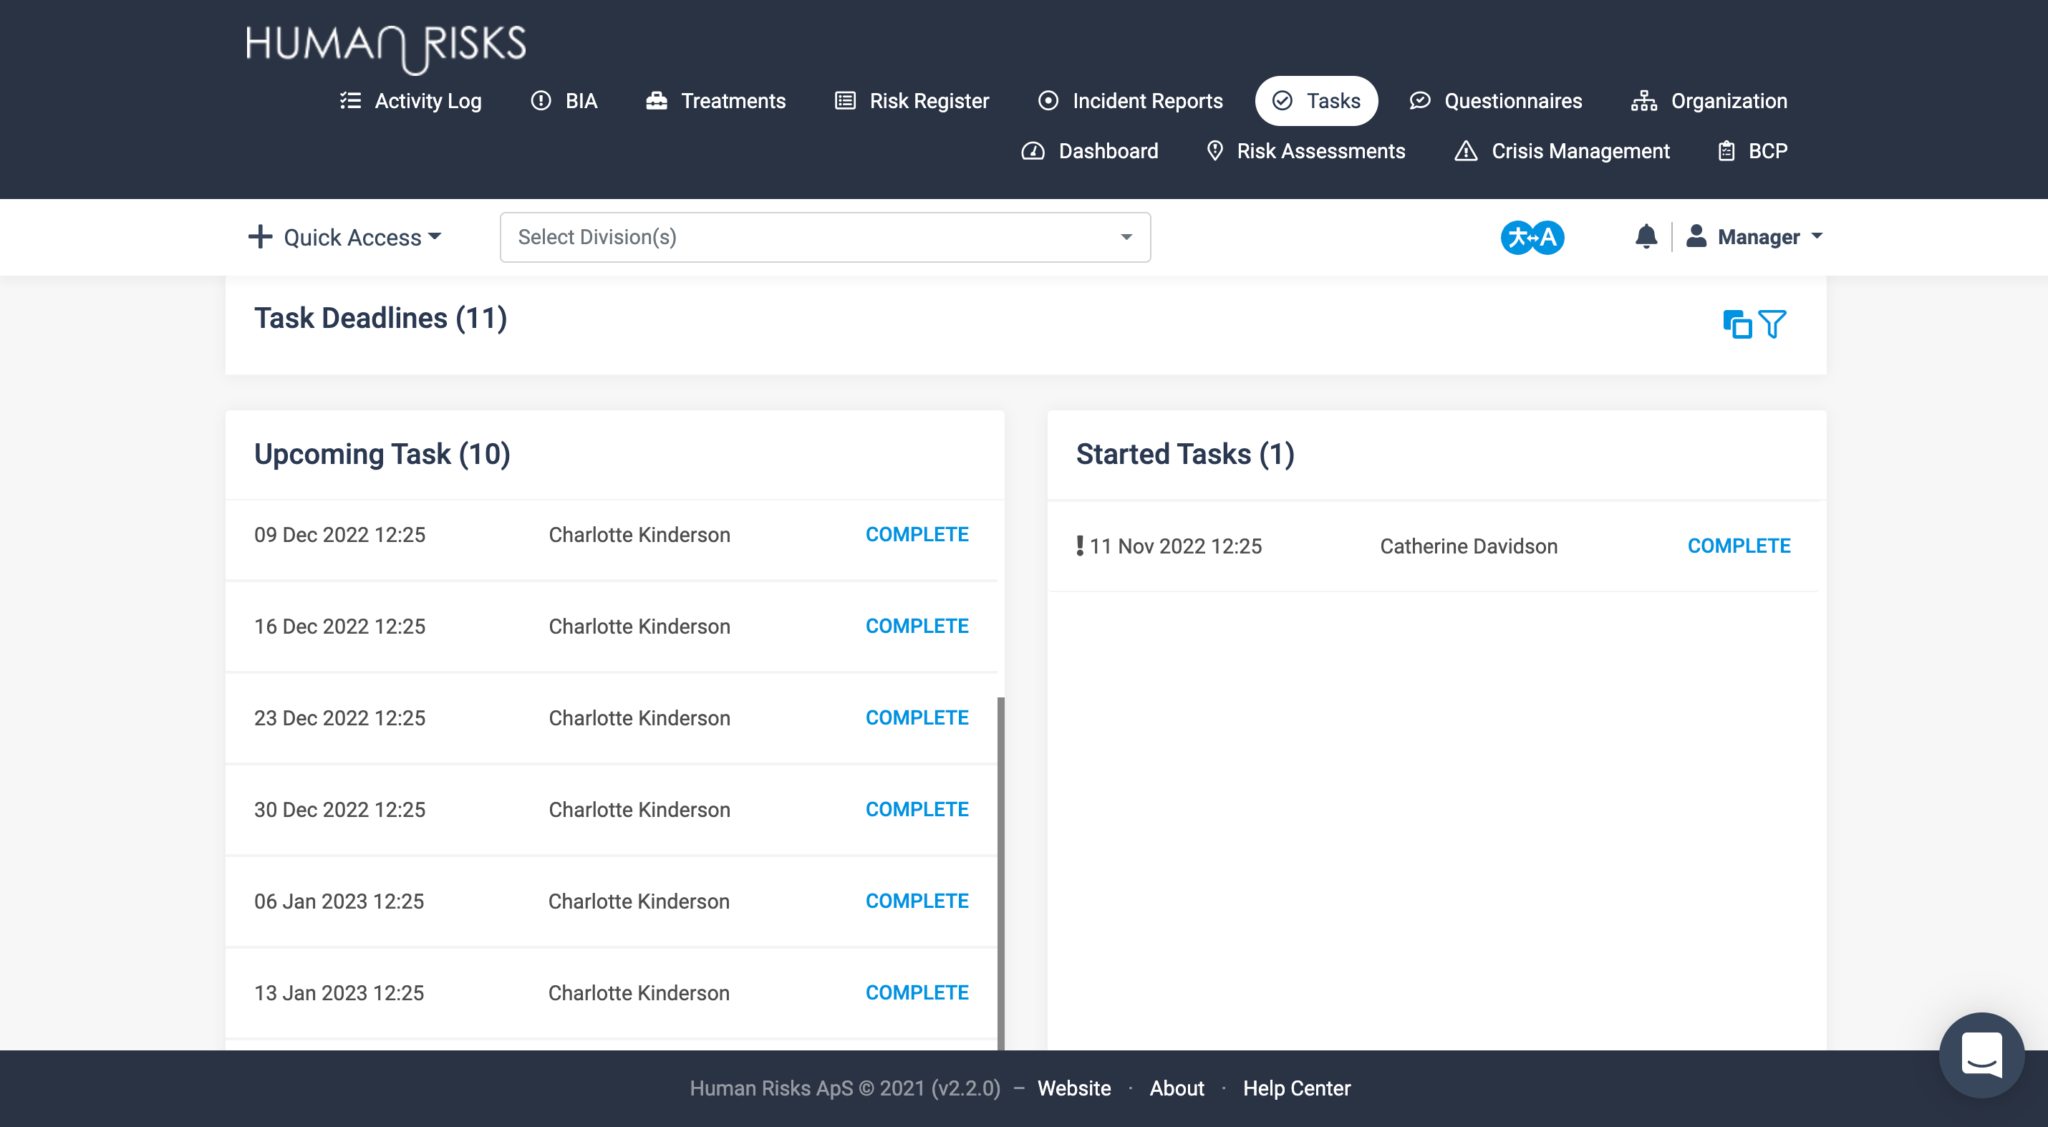Image resolution: width=2048 pixels, height=1127 pixels.
Task: Click the overdue exclamation marker on 11 Nov task
Action: 1079,546
